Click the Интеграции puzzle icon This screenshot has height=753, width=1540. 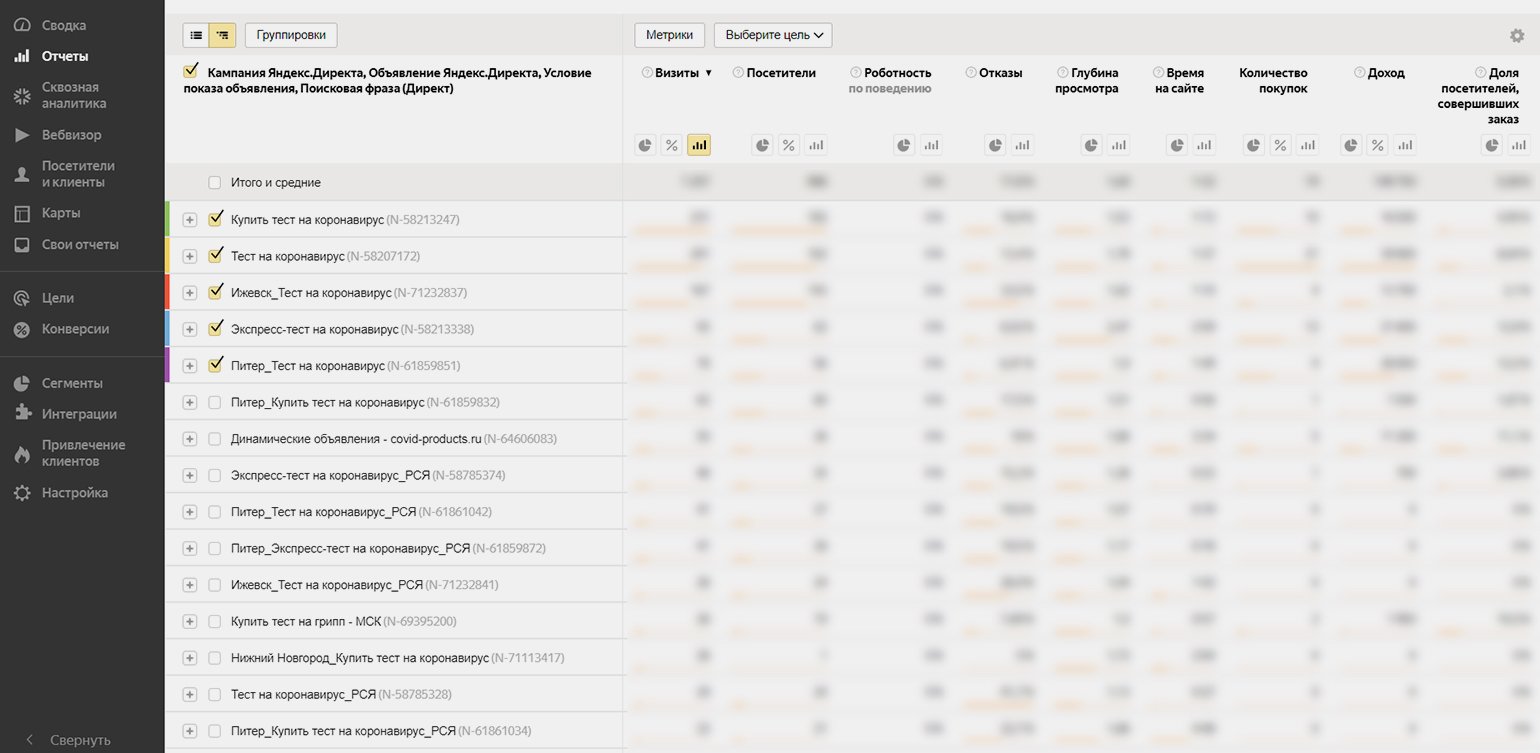pyautogui.click(x=21, y=413)
